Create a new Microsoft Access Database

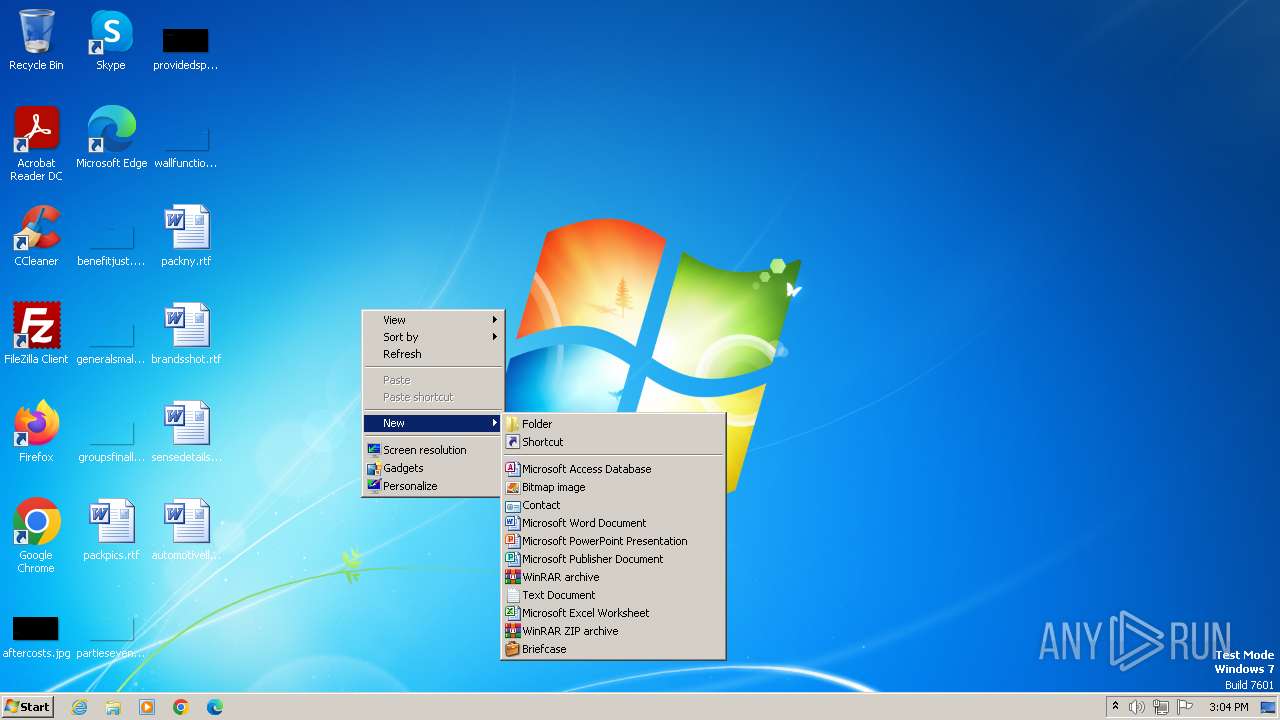coord(613,469)
